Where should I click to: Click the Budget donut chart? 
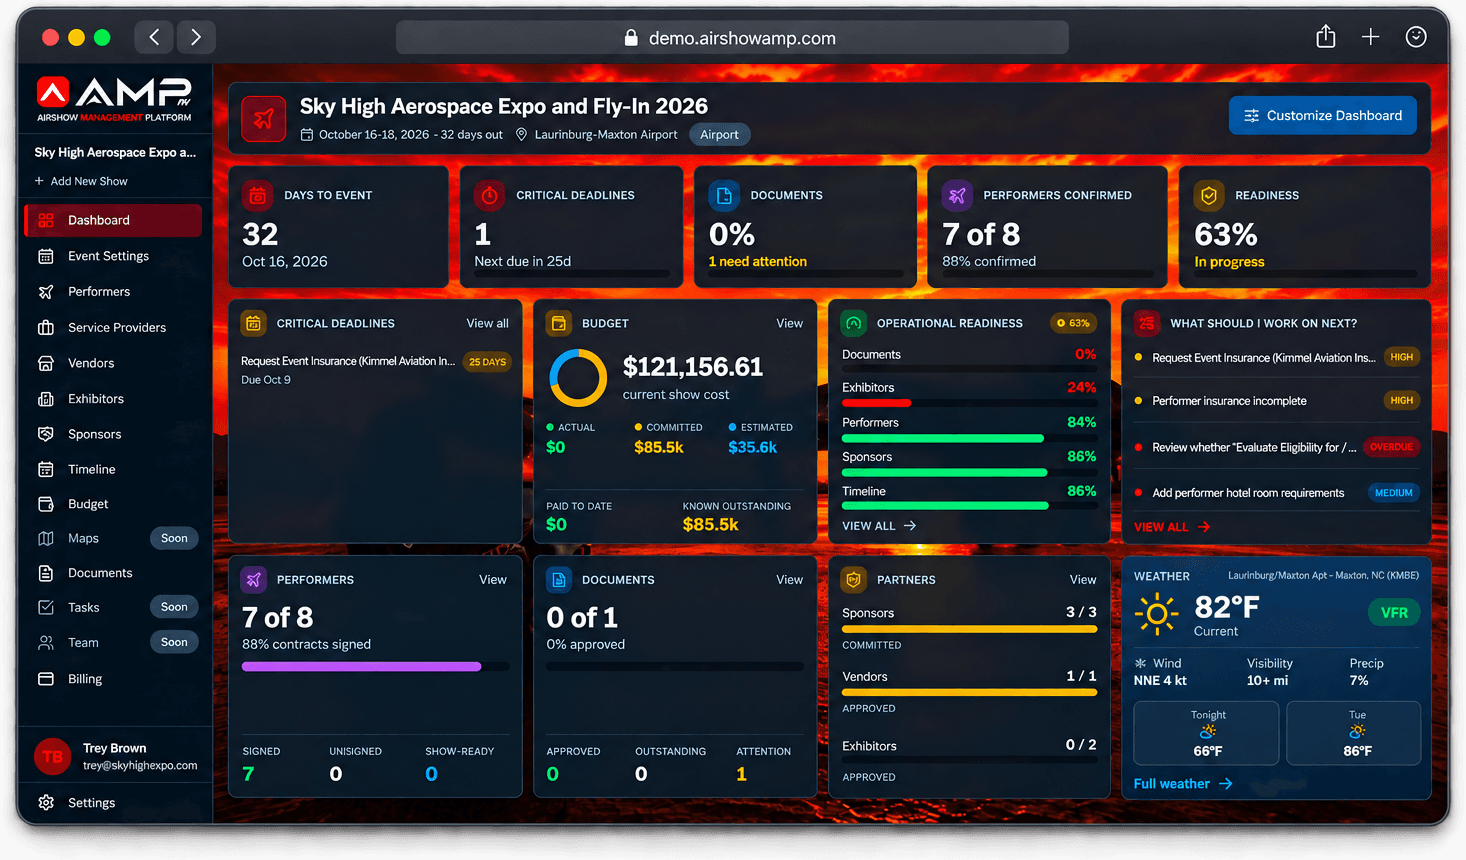tap(578, 378)
